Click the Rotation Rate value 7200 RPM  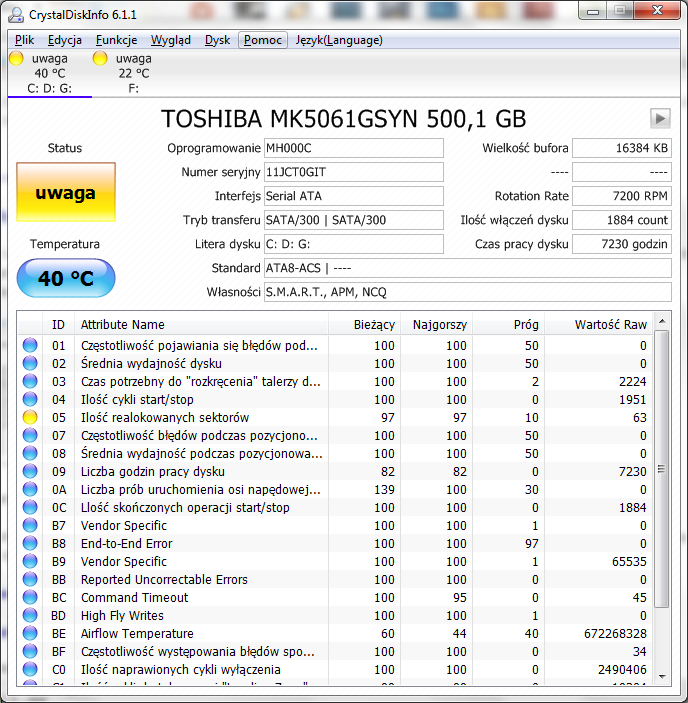click(x=622, y=196)
